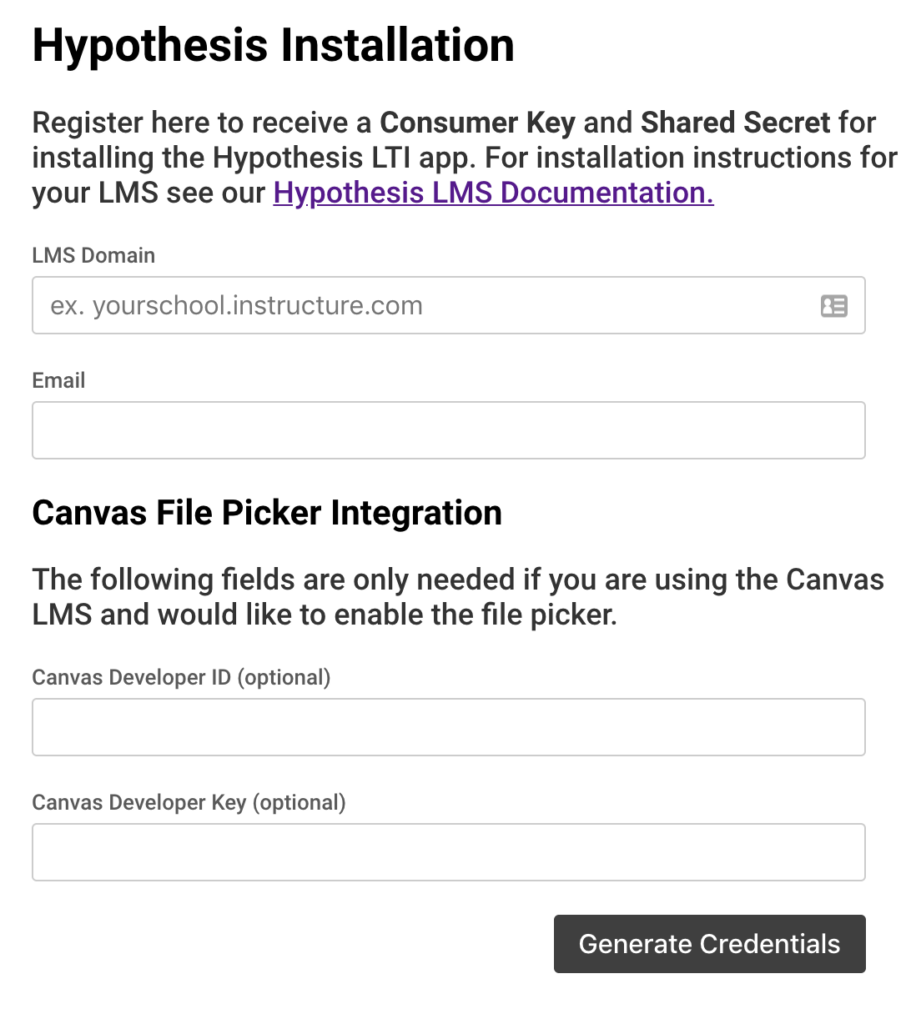Image resolution: width=911 pixels, height=1024 pixels.
Task: Click the Hypothesis Installation page heading
Action: (273, 46)
